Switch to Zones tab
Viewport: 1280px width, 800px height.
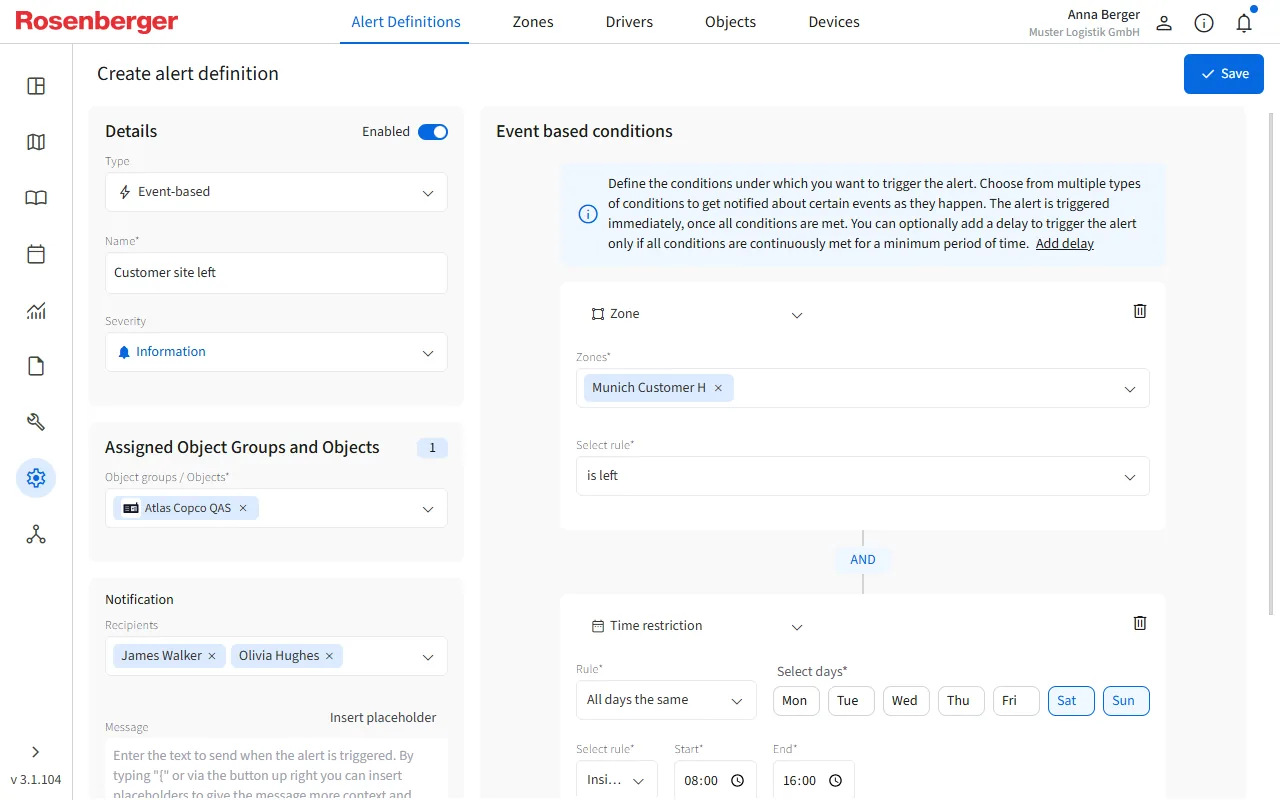click(533, 22)
